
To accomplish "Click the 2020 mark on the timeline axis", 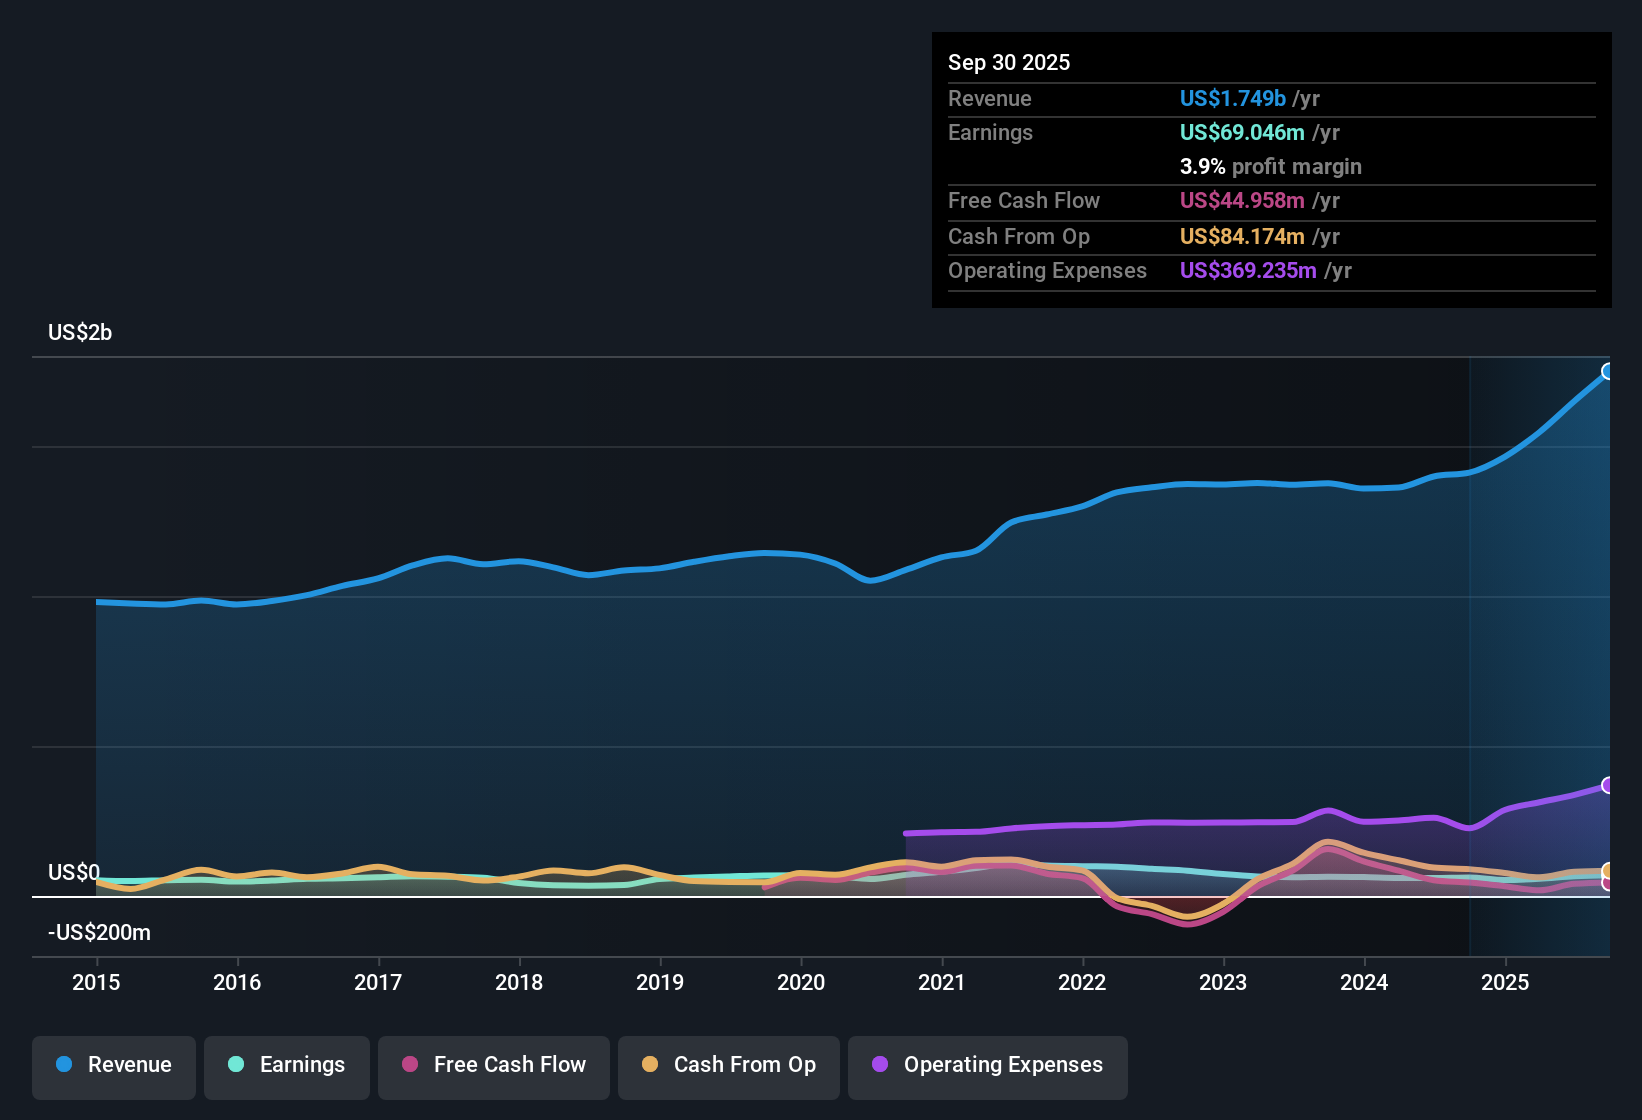I will (x=801, y=983).
